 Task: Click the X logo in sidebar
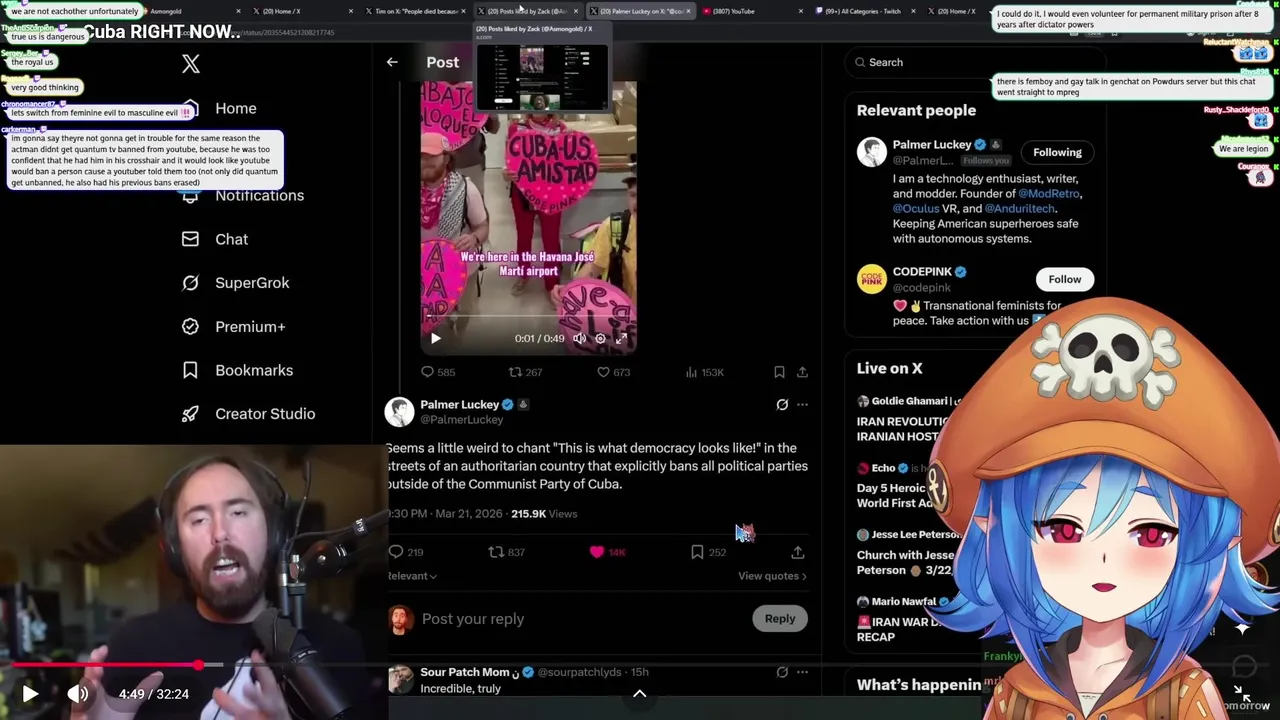point(191,64)
